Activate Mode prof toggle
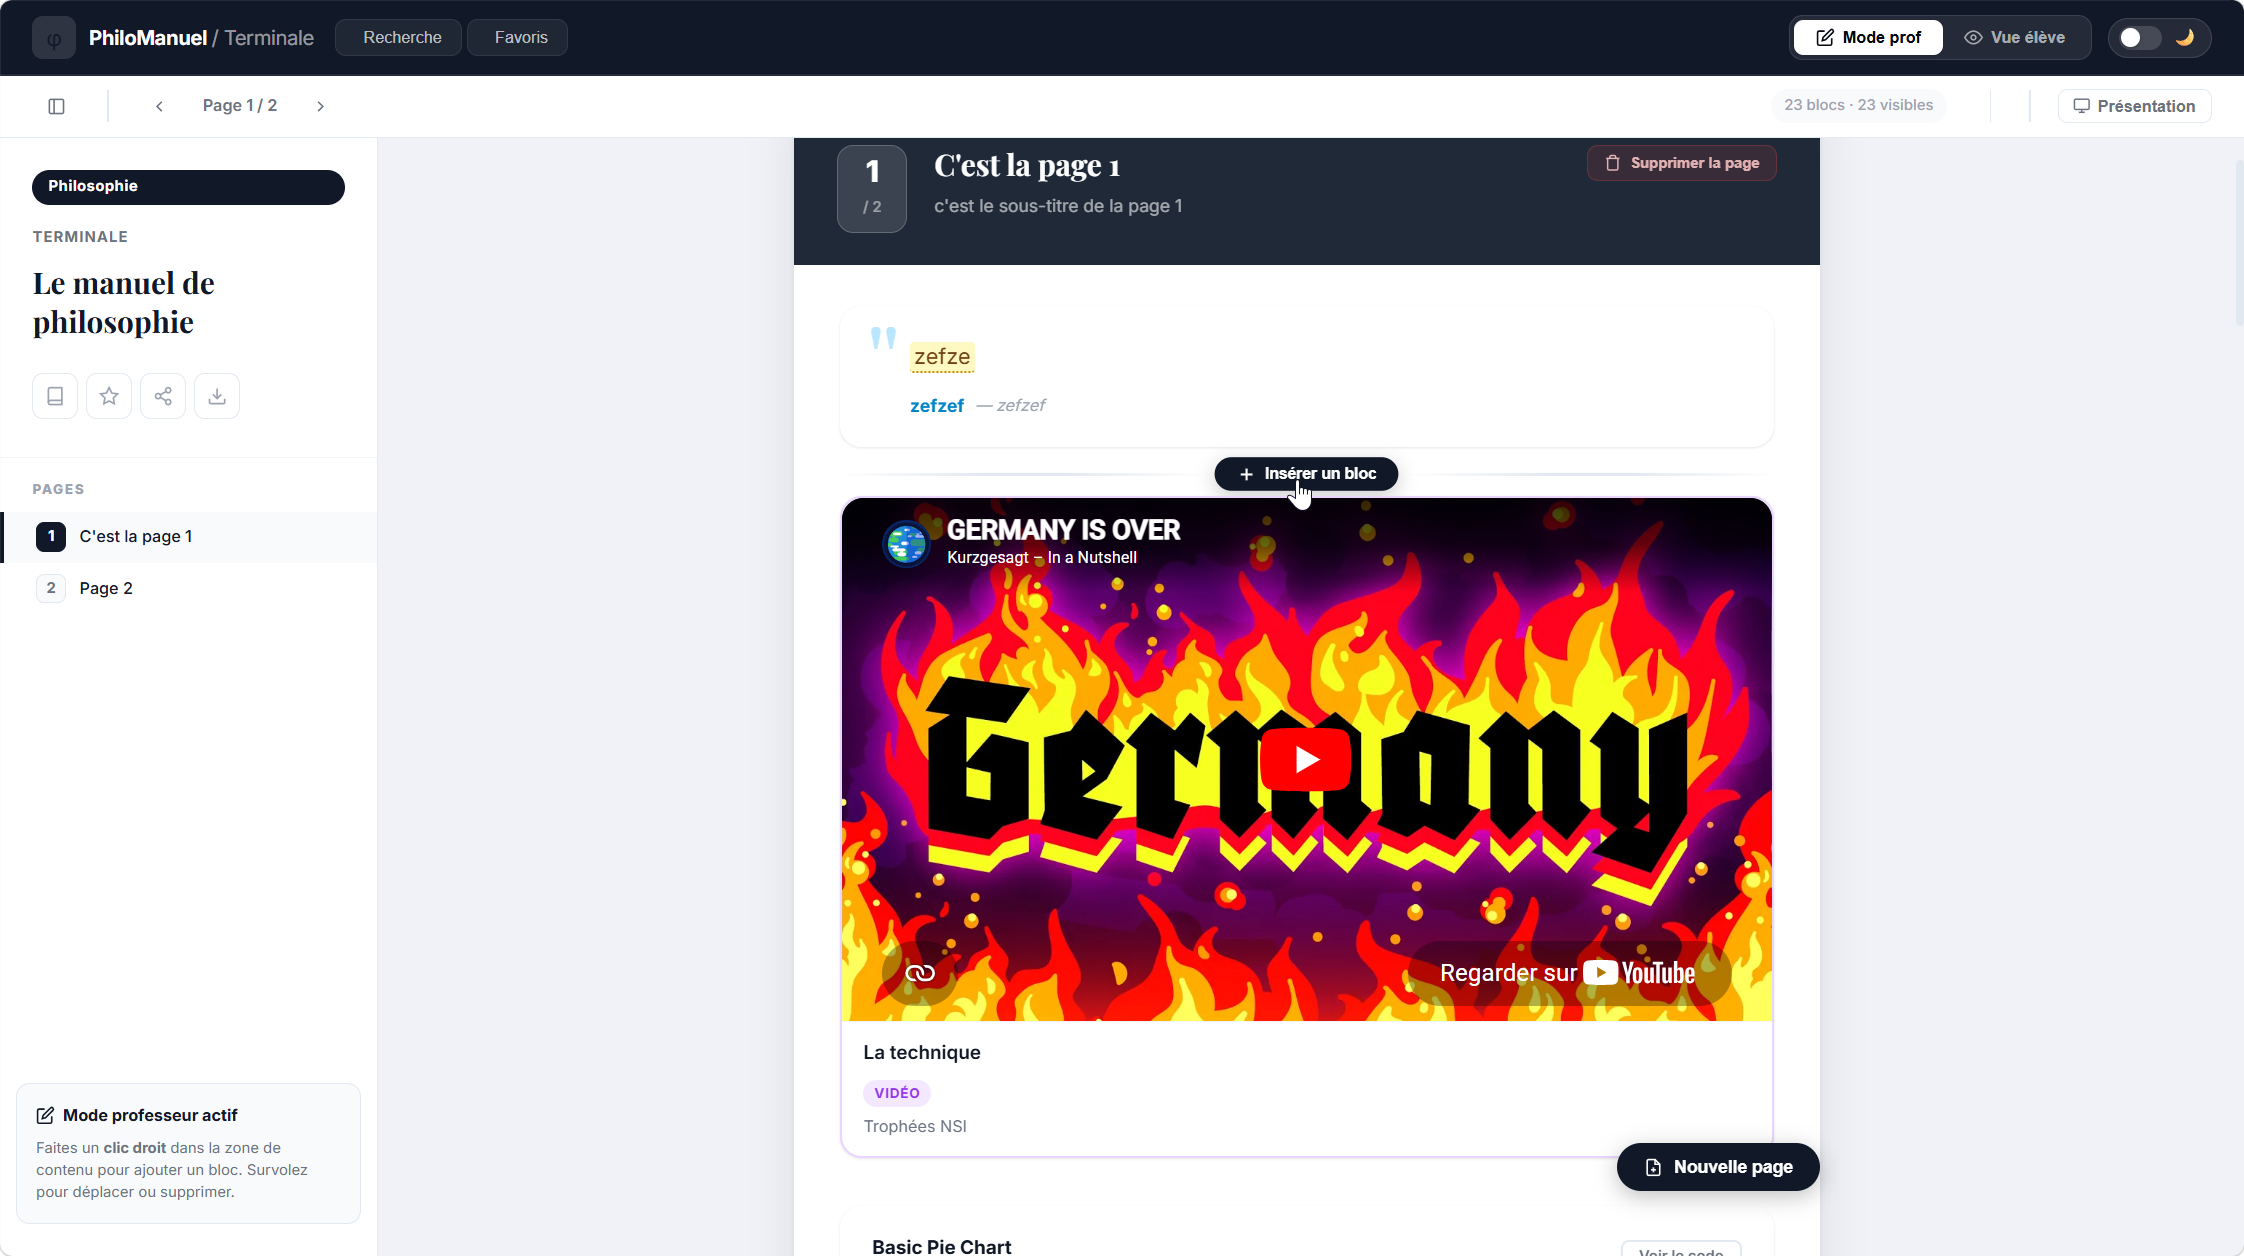Screen dimensions: 2244x1256 click(x=1868, y=38)
